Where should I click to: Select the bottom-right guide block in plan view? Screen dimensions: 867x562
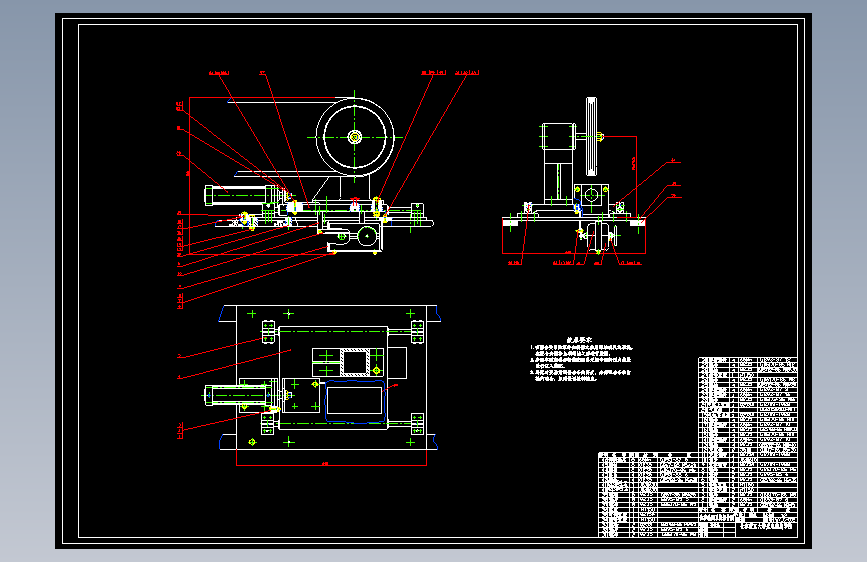(x=417, y=424)
